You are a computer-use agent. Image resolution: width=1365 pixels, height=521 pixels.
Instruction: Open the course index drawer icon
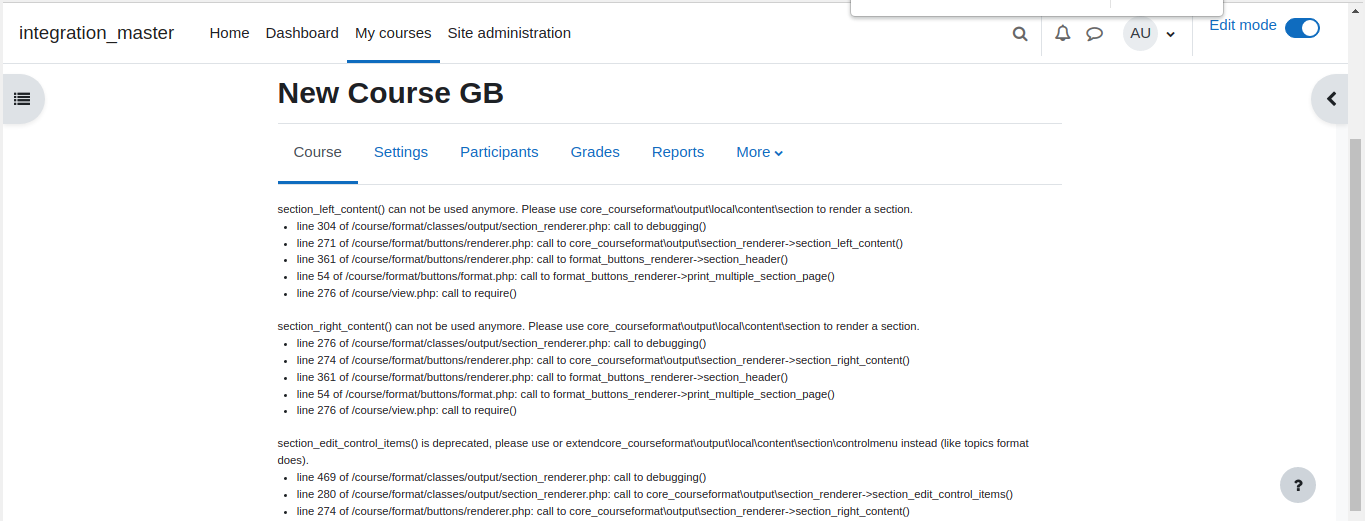[x=22, y=99]
